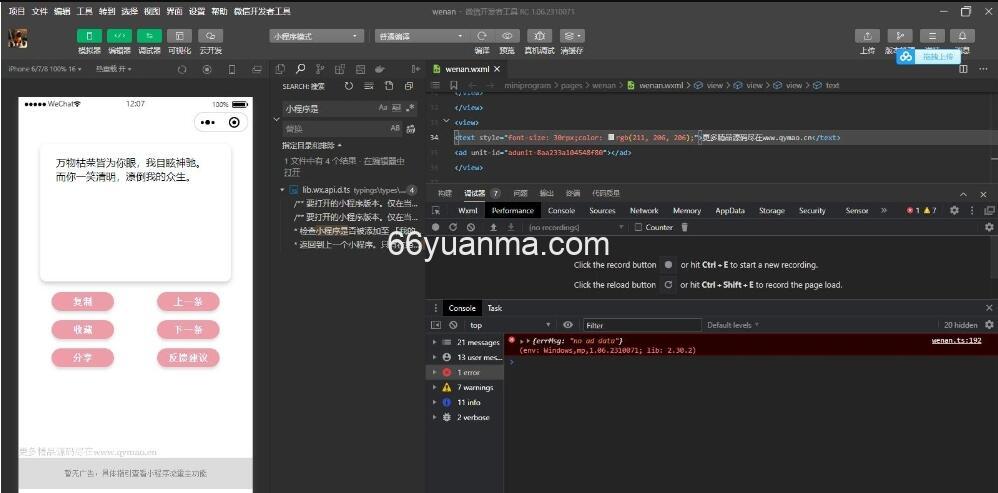This screenshot has height=493, width=998.
Task: Click reload-and-record icon in Performance toolbar
Action: [453, 227]
